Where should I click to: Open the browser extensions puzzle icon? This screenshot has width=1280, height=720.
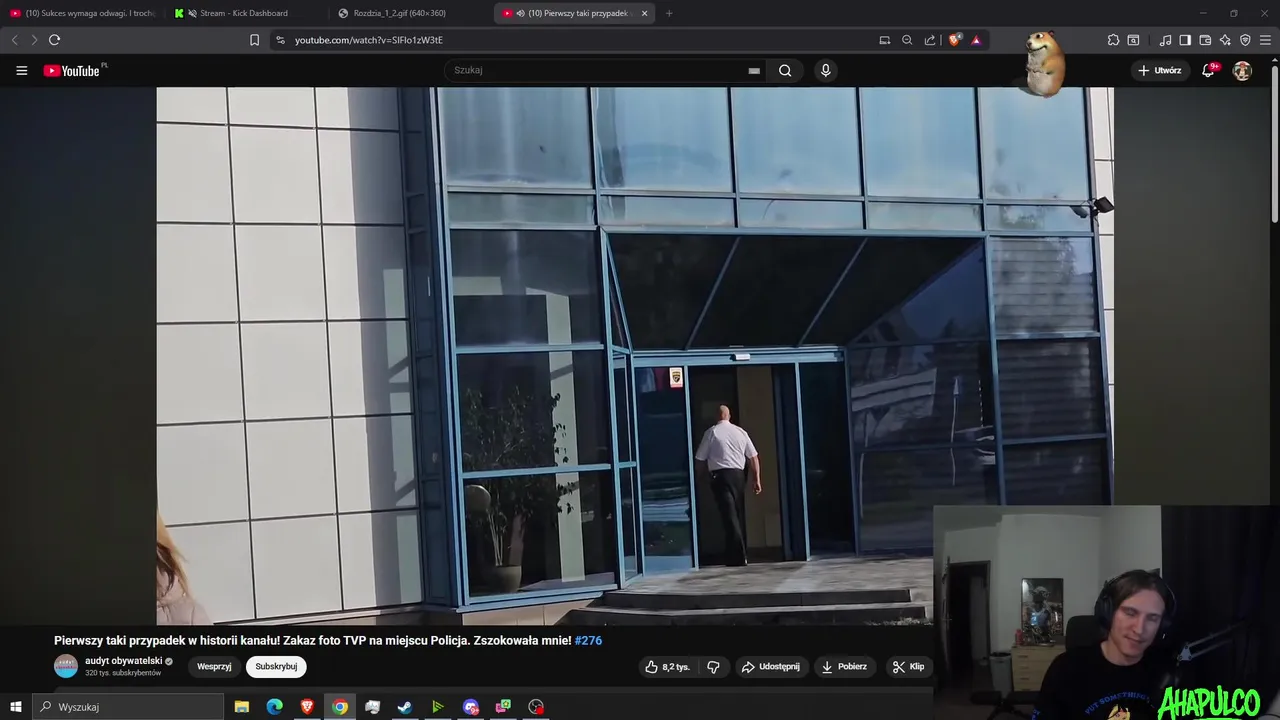pyautogui.click(x=1113, y=40)
